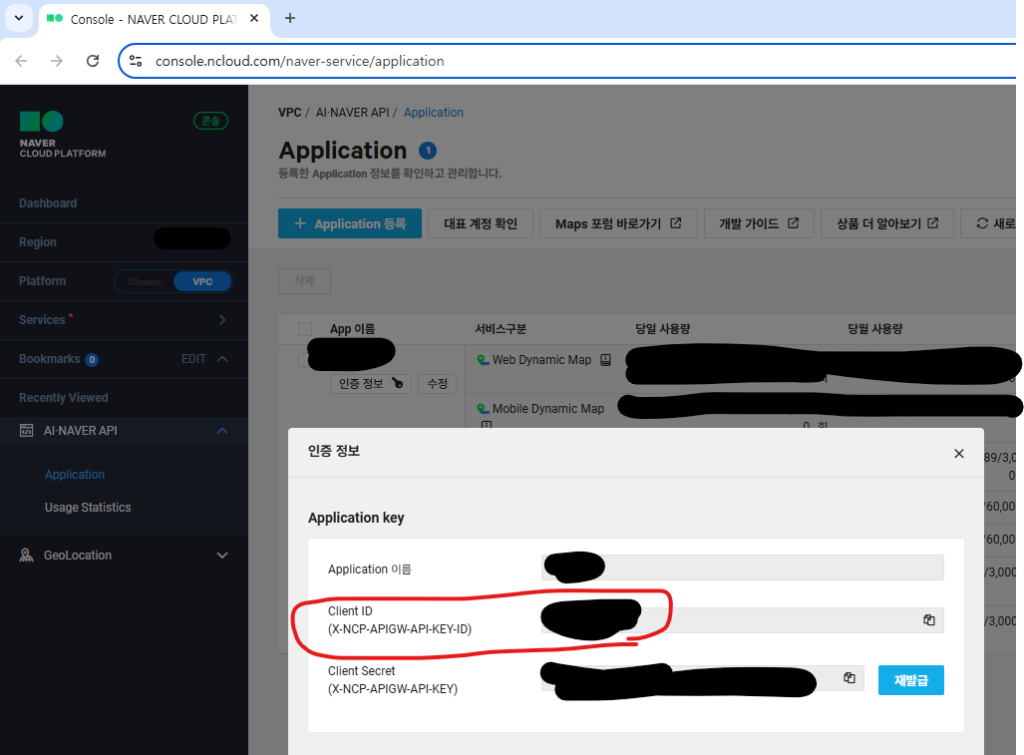This screenshot has height=755, width=1024.
Task: Click EDIT next to Bookmarks
Action: (193, 359)
